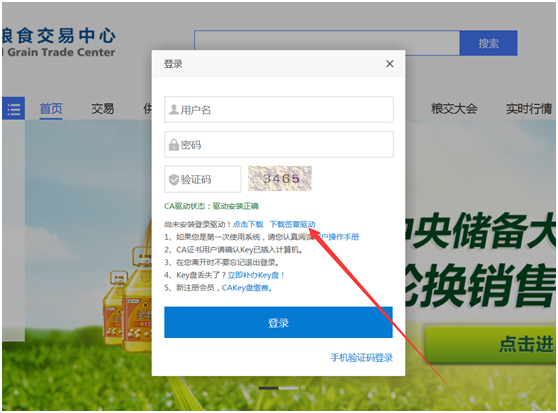Viewport: 558px width, 413px height.
Task: Click the Grain Trade Center logo
Action: coord(59,43)
